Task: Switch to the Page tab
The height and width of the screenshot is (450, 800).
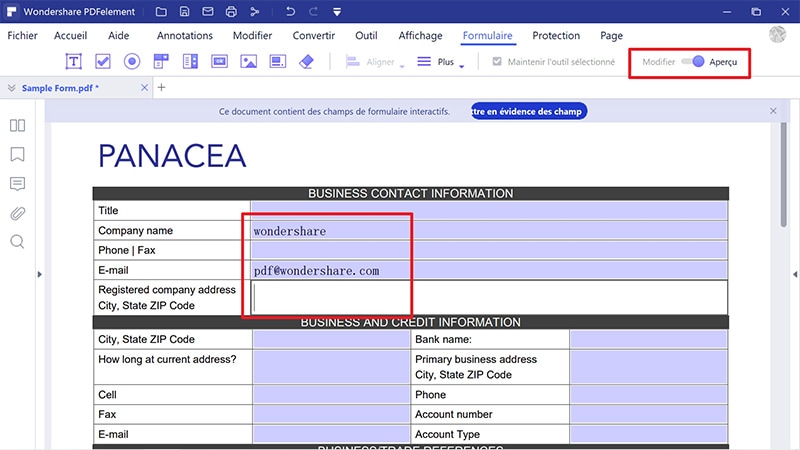Action: (611, 36)
